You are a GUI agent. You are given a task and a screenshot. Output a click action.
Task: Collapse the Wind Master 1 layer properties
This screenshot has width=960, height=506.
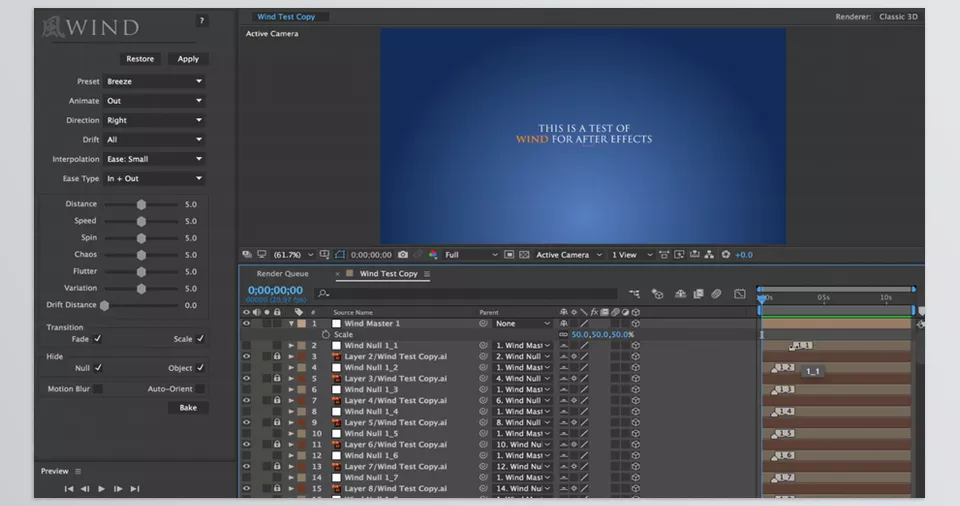click(291, 323)
